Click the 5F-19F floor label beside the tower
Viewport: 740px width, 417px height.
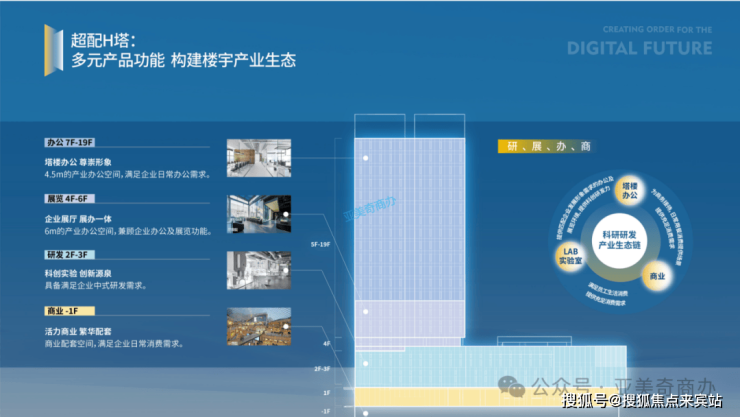point(319,243)
